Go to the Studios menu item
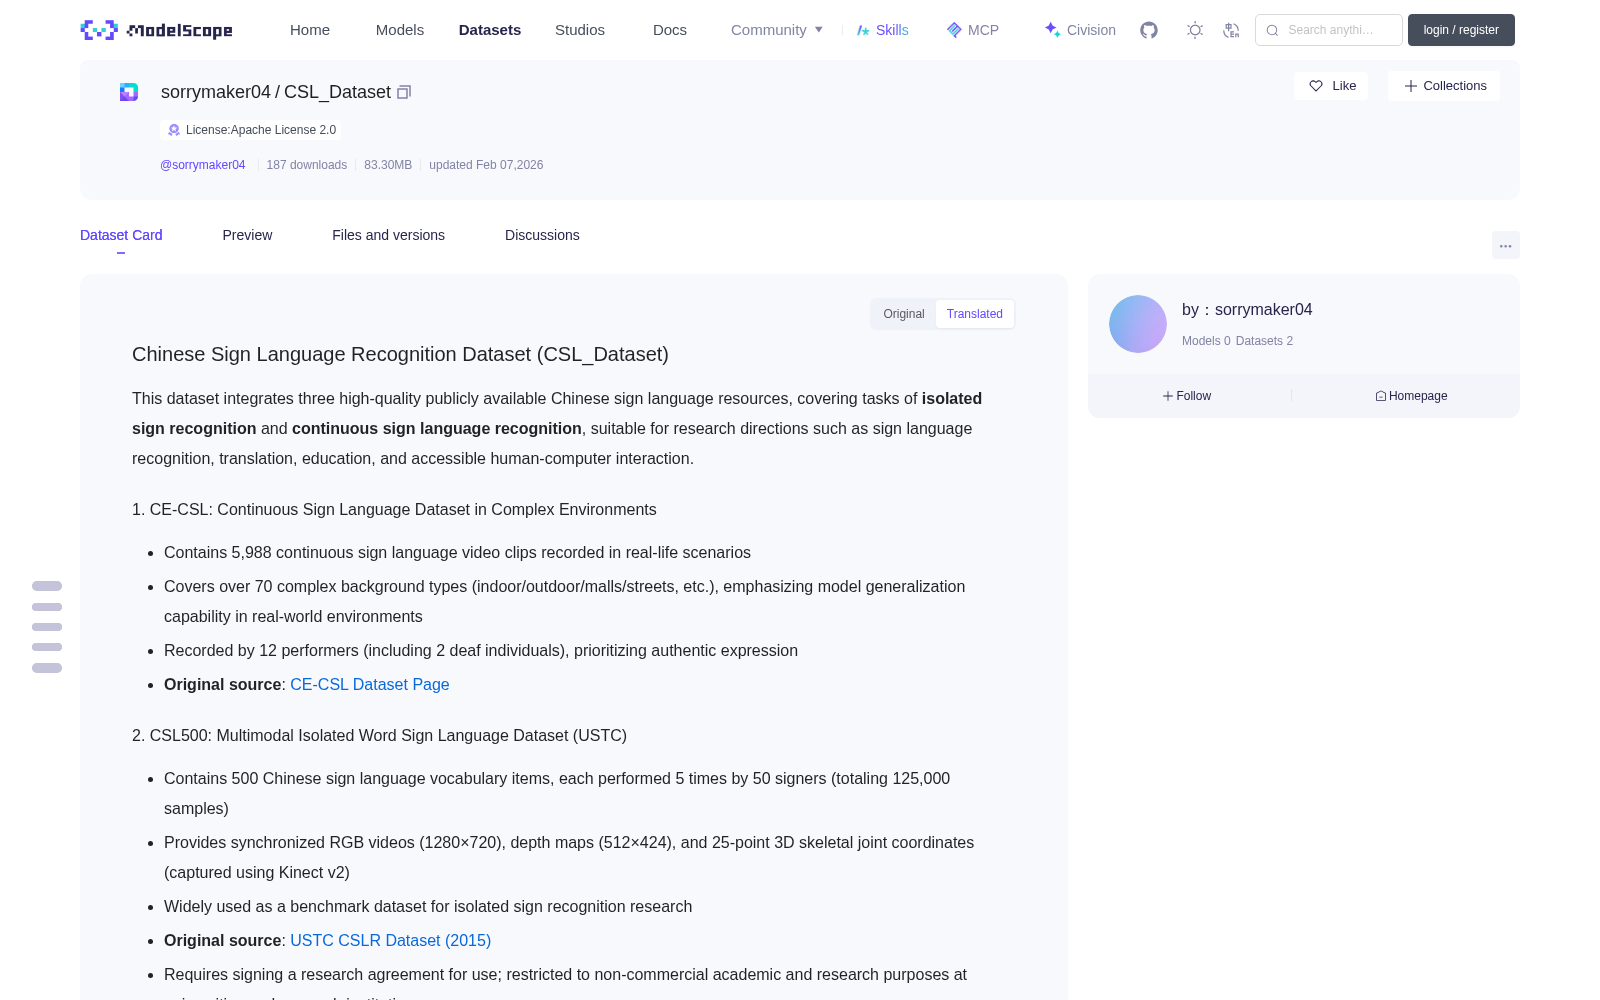This screenshot has height=1000, width=1600. tap(580, 30)
